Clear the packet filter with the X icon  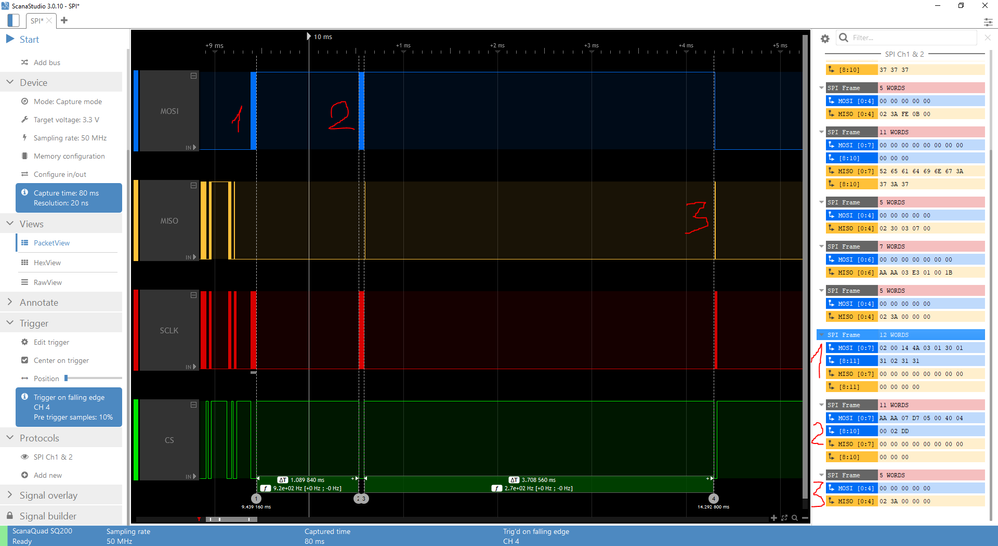pos(987,38)
